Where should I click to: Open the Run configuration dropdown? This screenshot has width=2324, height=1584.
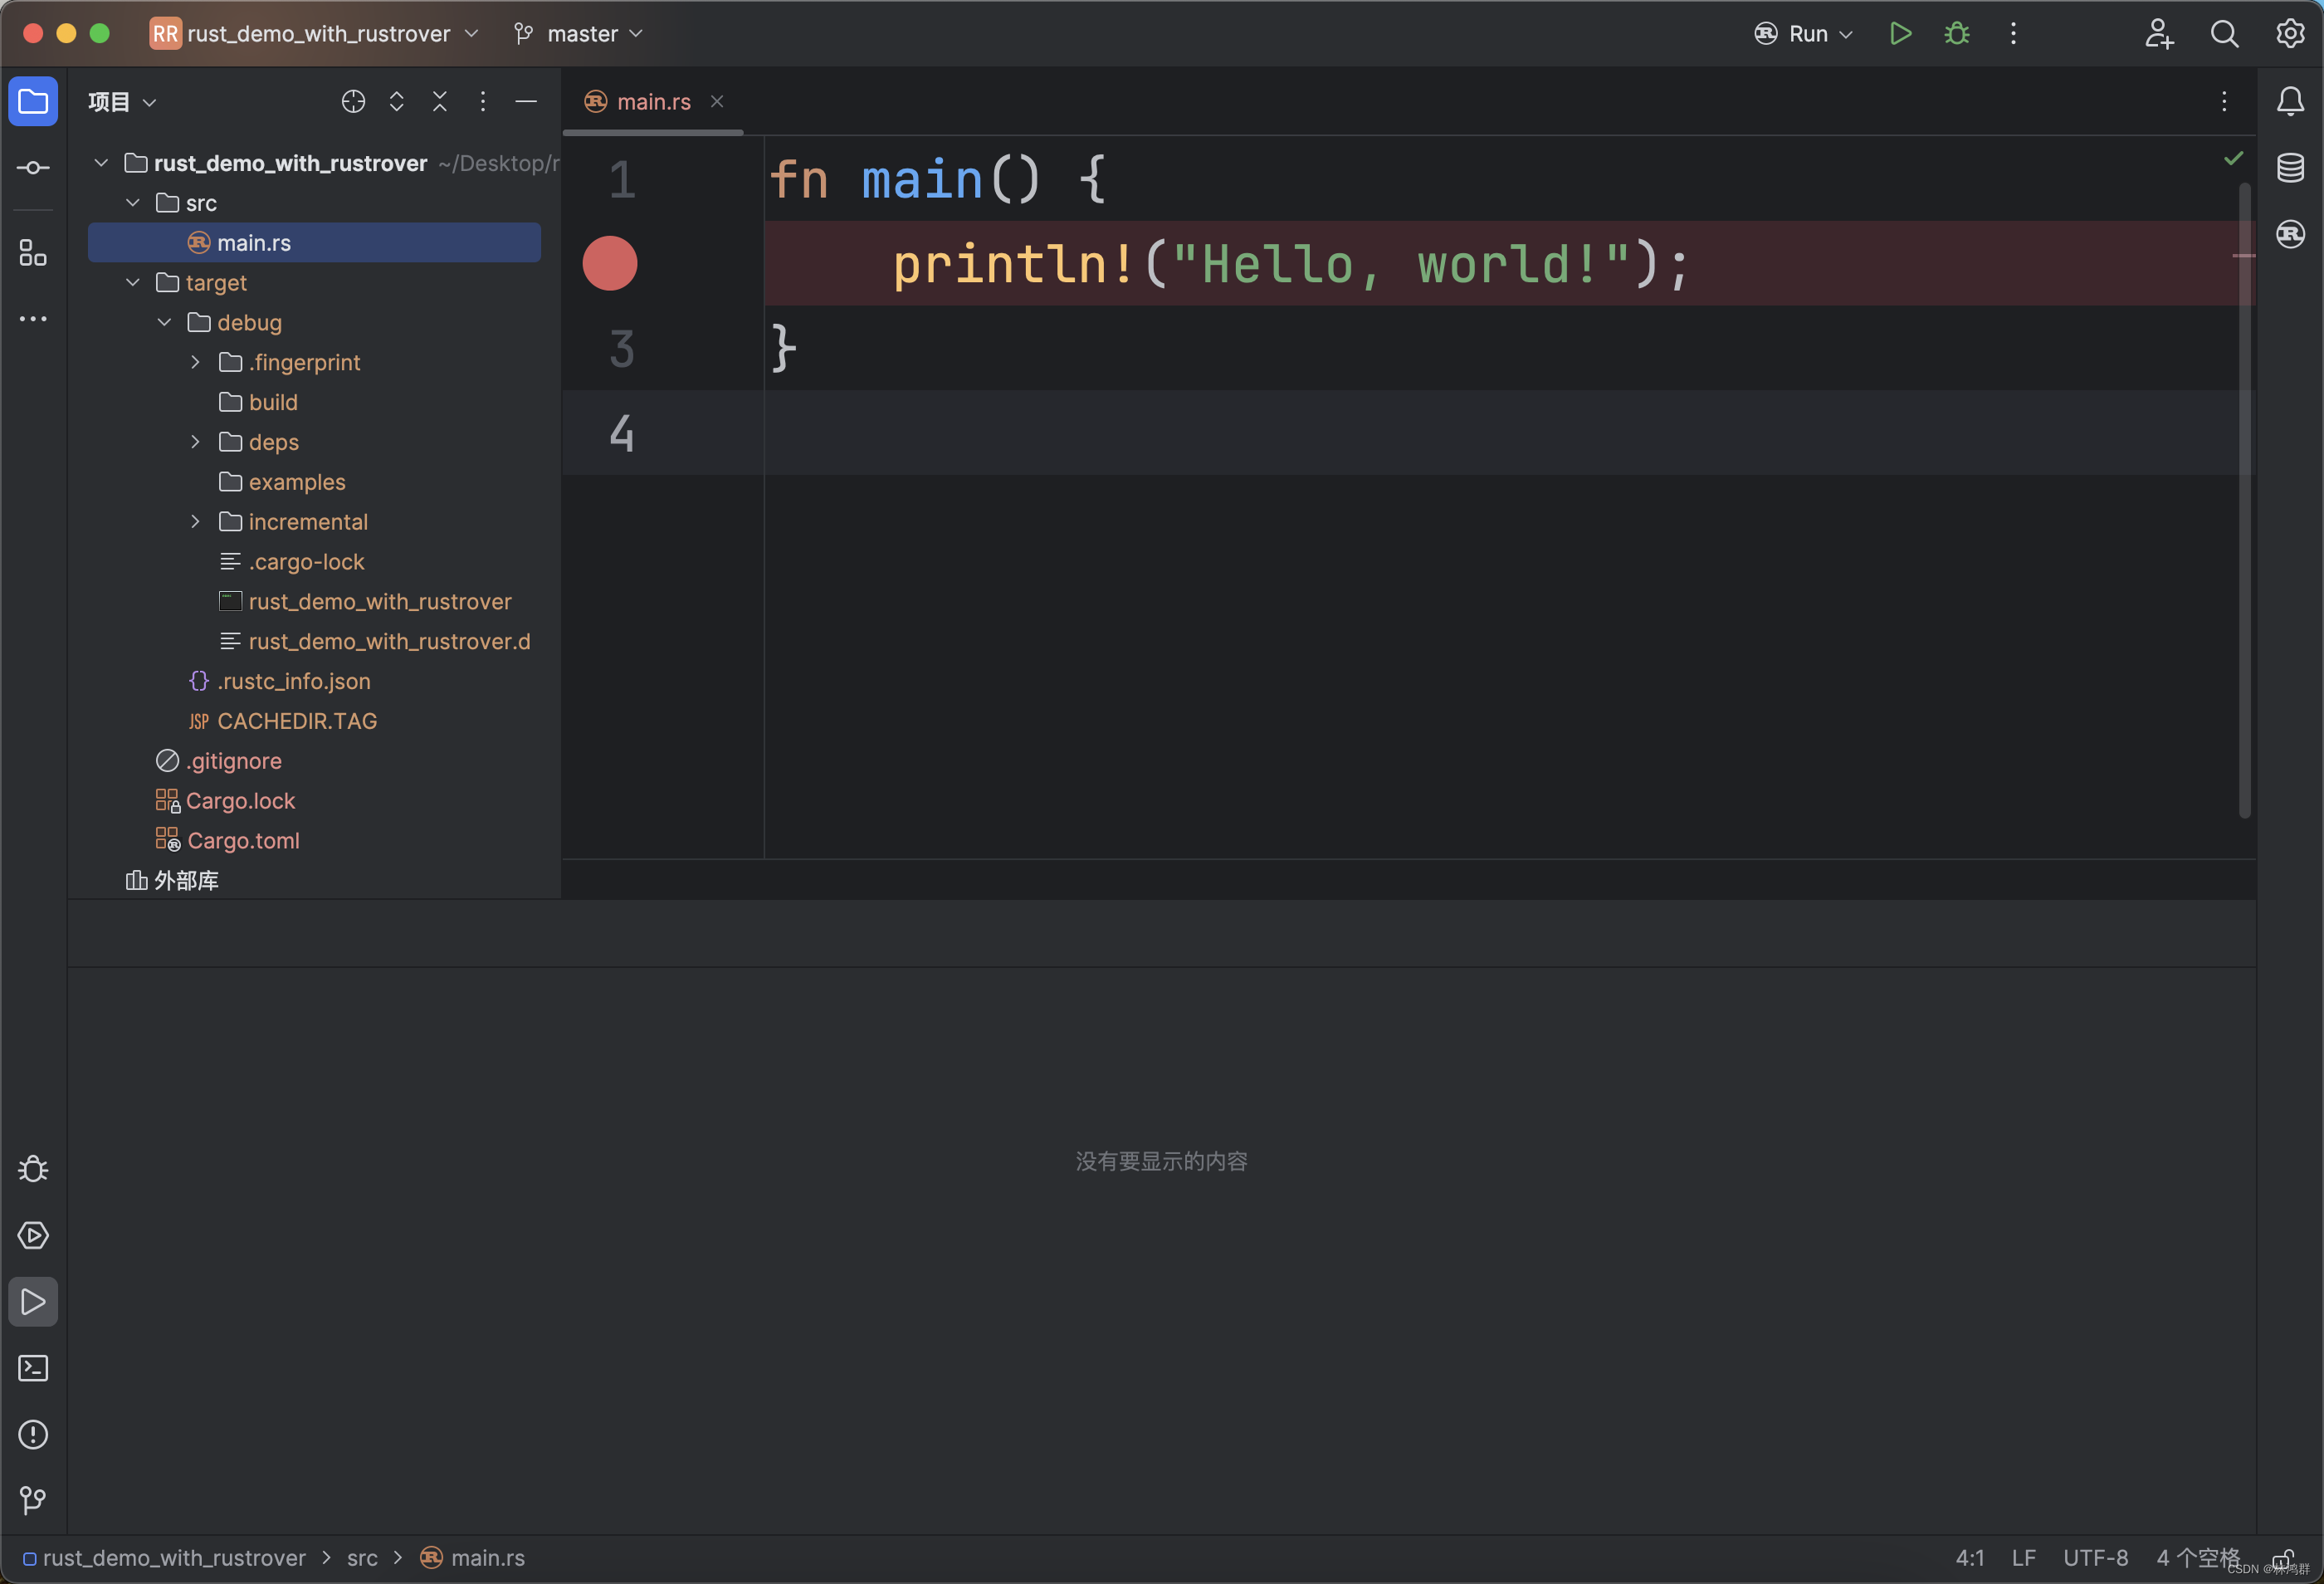coord(1805,34)
